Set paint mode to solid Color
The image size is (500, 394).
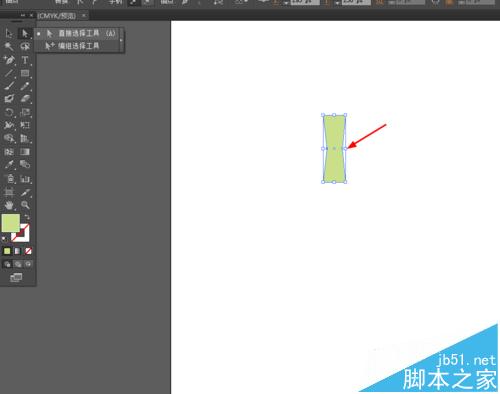(x=7, y=251)
